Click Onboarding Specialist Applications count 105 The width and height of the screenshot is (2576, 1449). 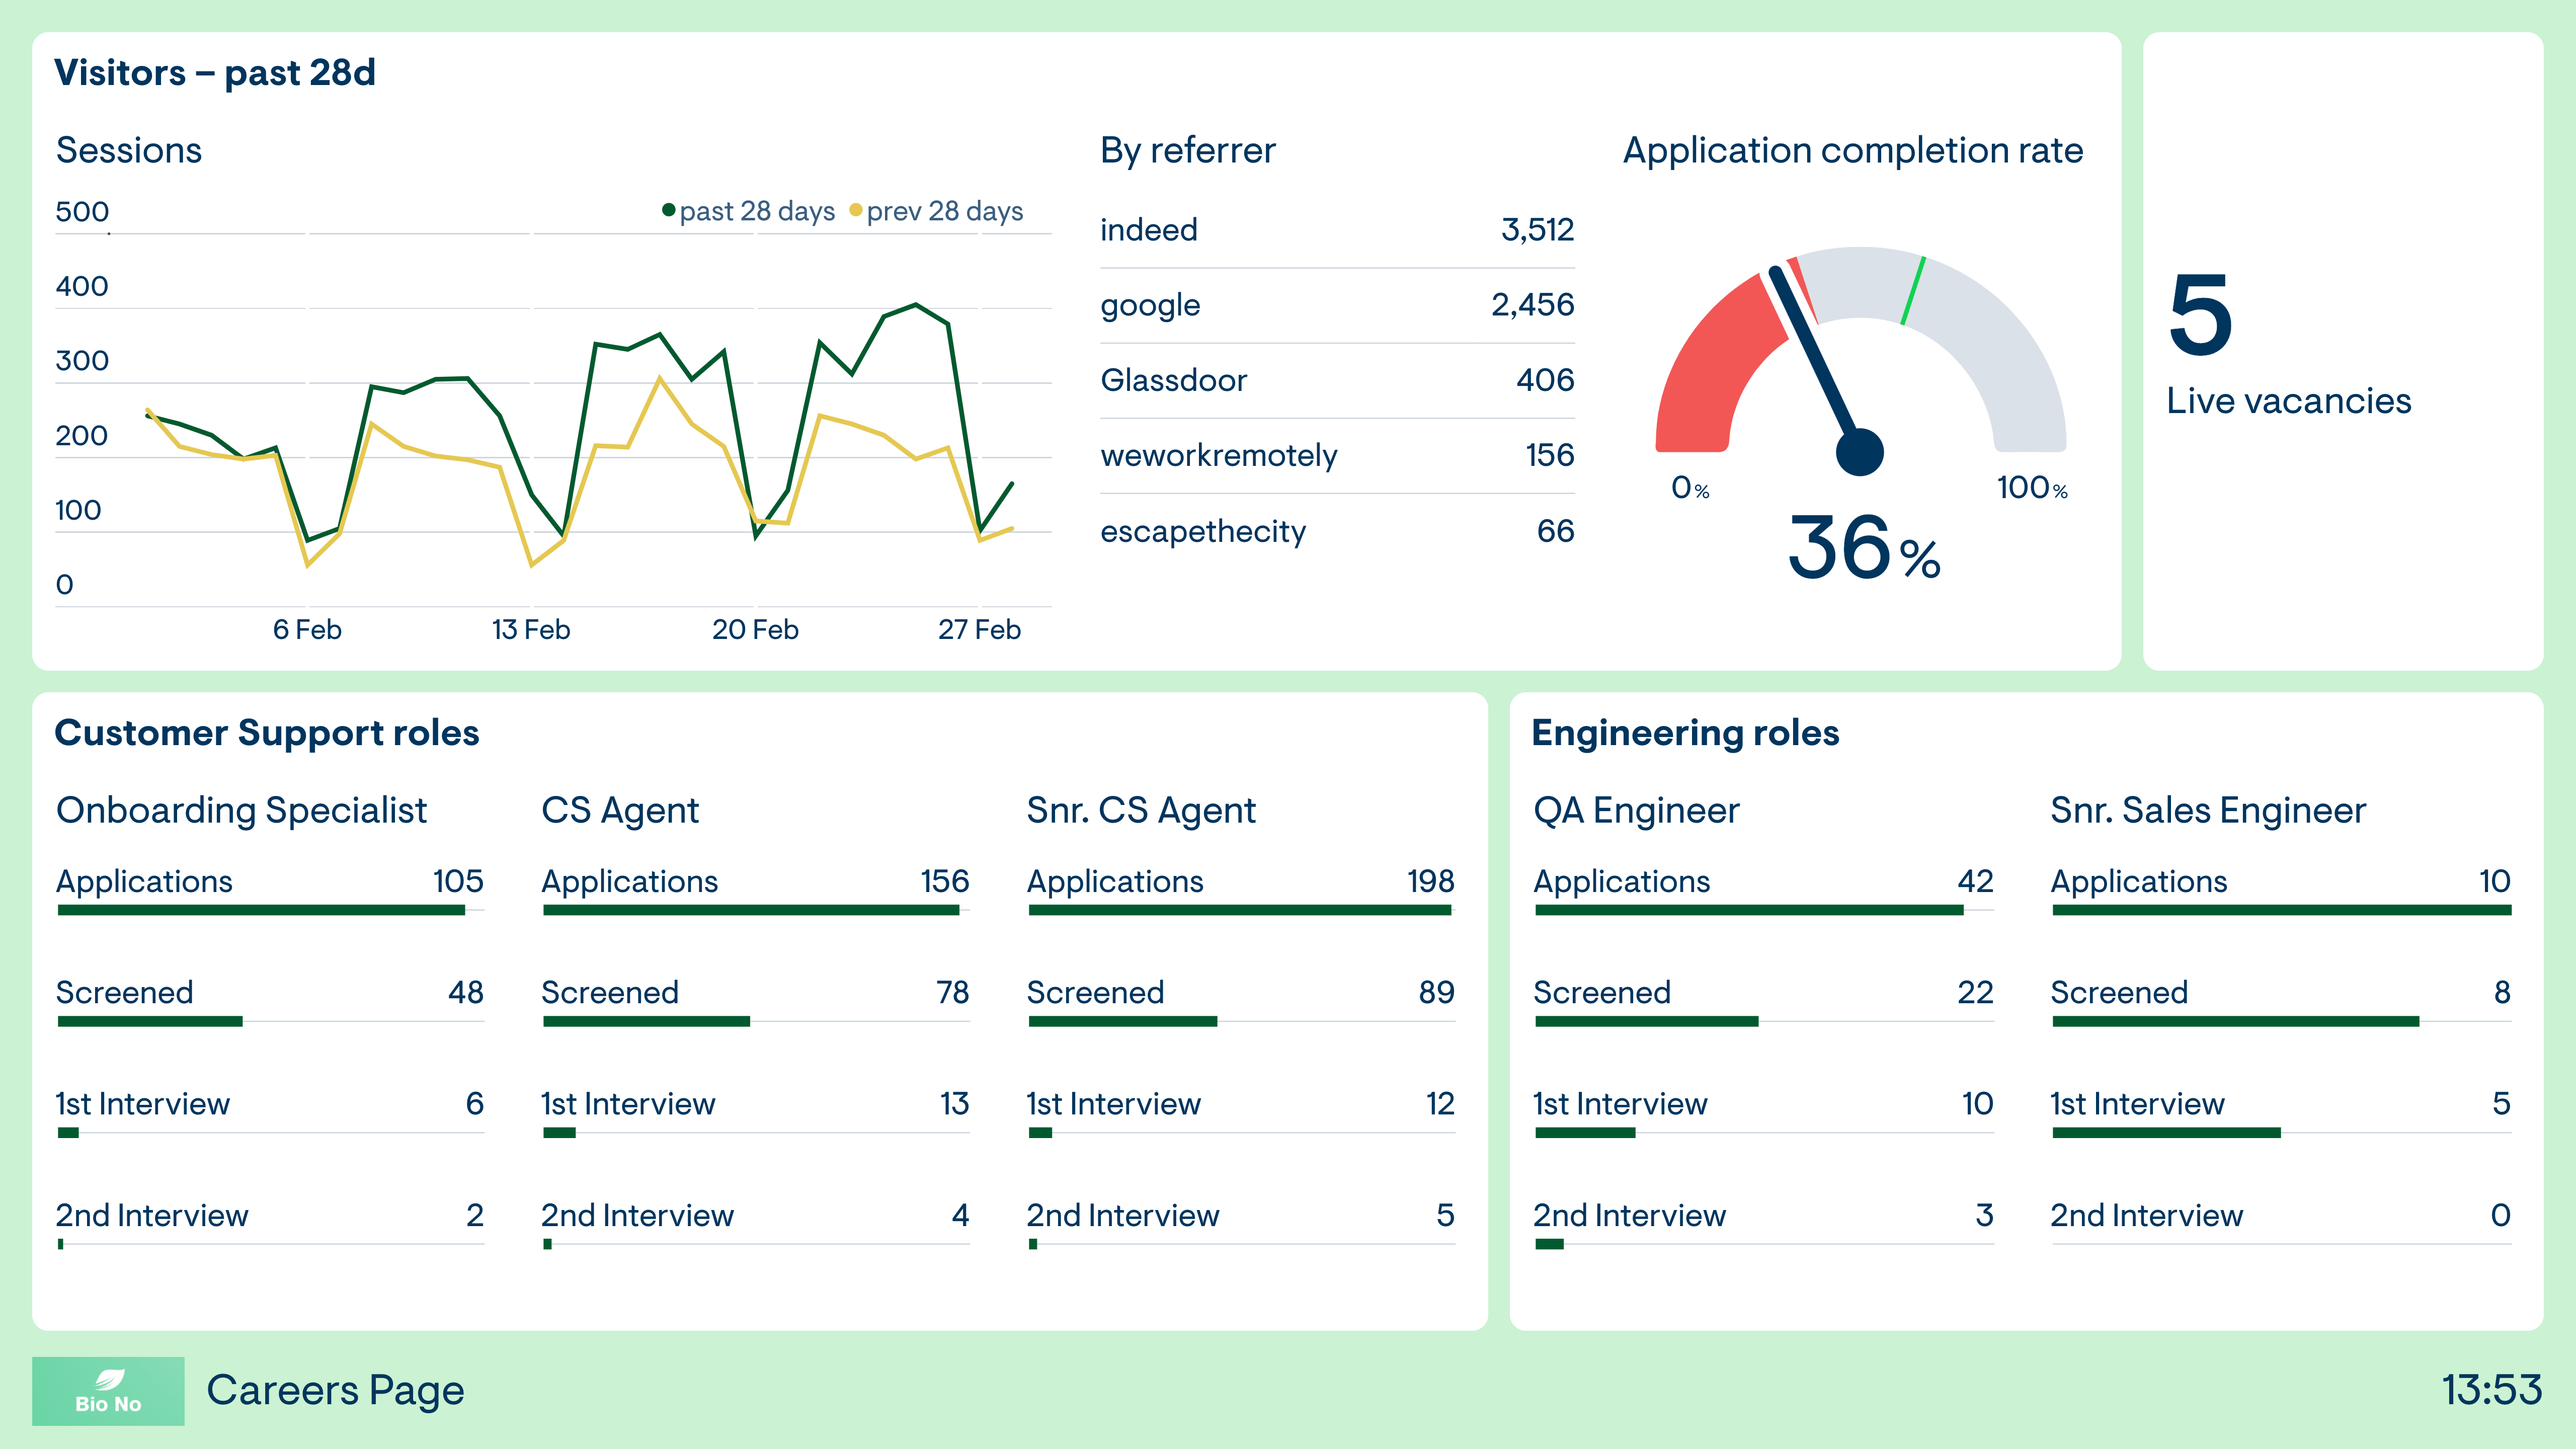(x=458, y=881)
